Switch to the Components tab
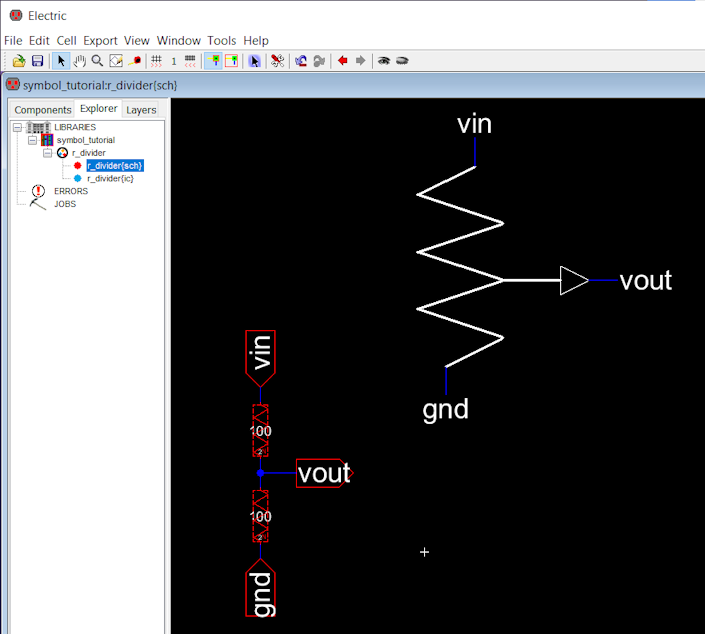705x634 pixels. click(x=43, y=110)
